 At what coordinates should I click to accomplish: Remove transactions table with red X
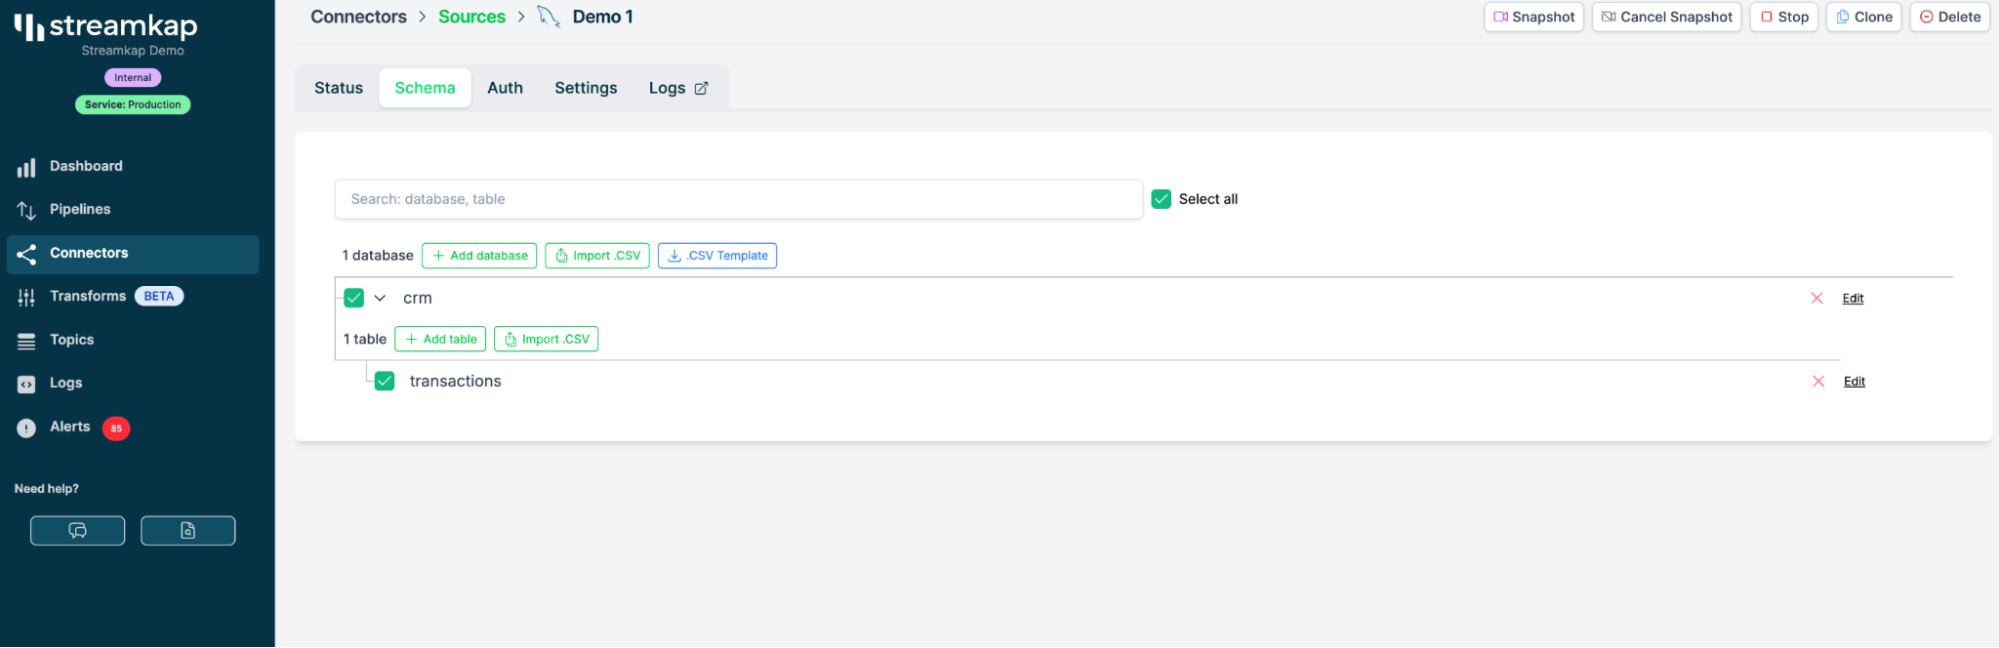tap(1818, 381)
